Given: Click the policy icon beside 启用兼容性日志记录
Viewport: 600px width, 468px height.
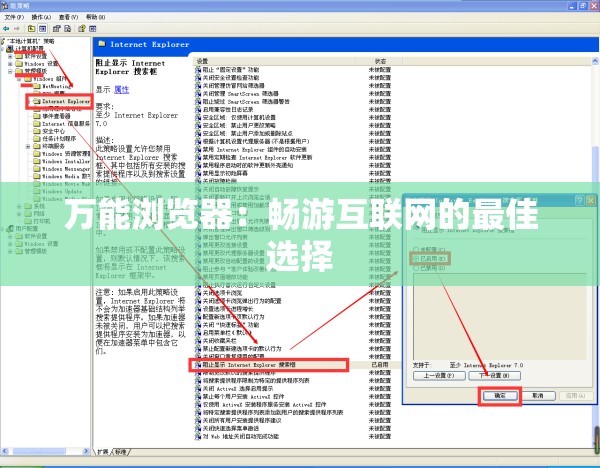Looking at the screenshot, I should (198, 109).
